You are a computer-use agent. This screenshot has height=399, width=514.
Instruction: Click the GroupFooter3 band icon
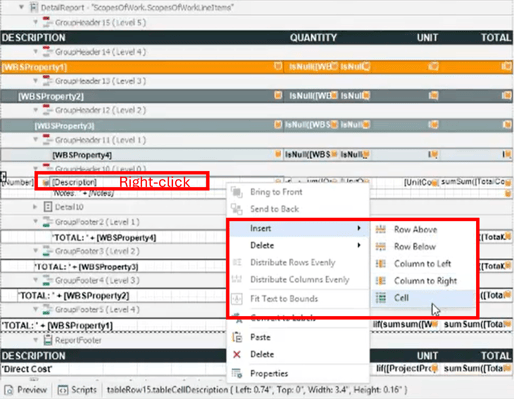tap(47, 251)
